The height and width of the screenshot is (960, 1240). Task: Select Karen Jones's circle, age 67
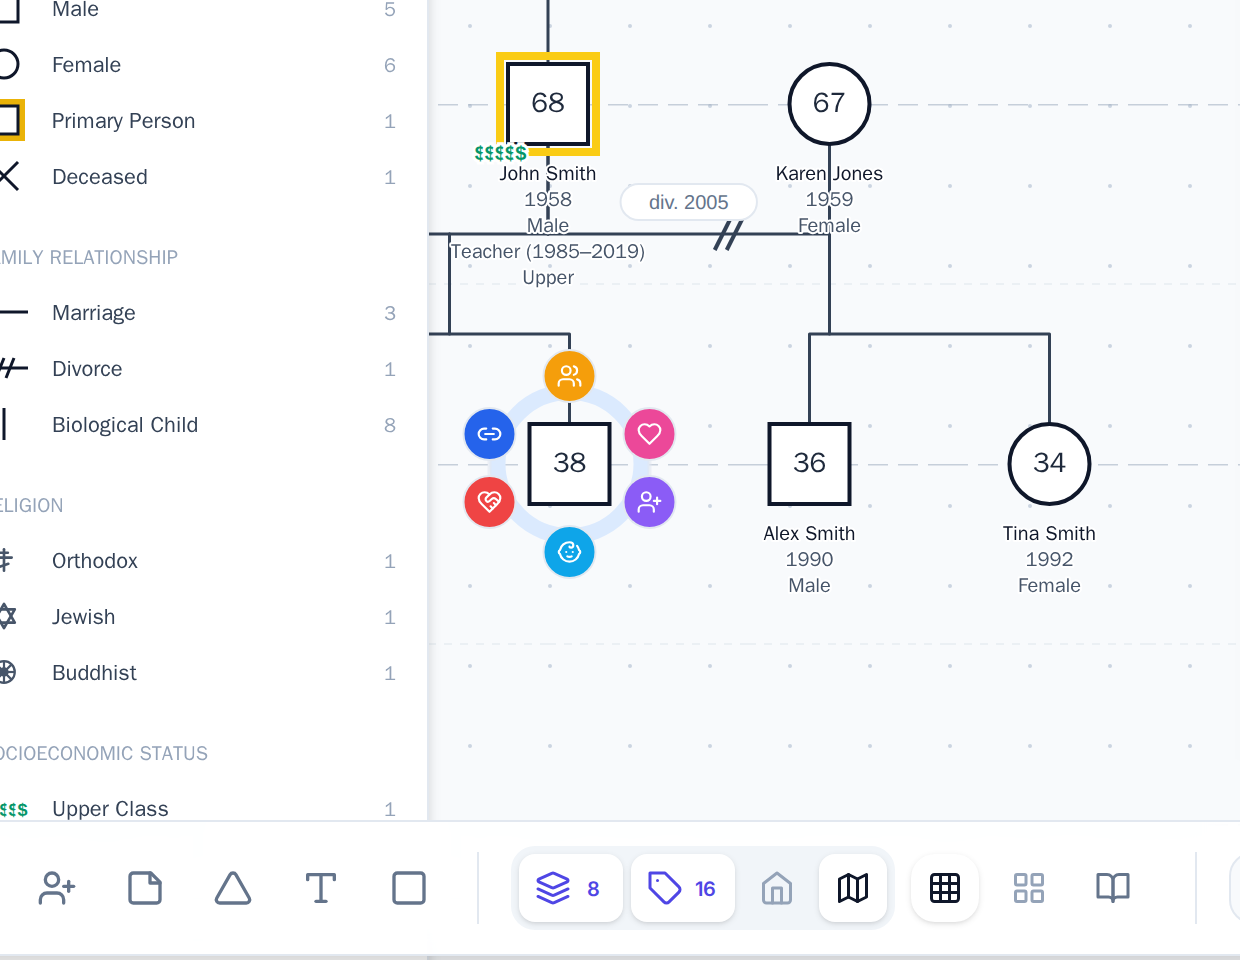(x=829, y=104)
